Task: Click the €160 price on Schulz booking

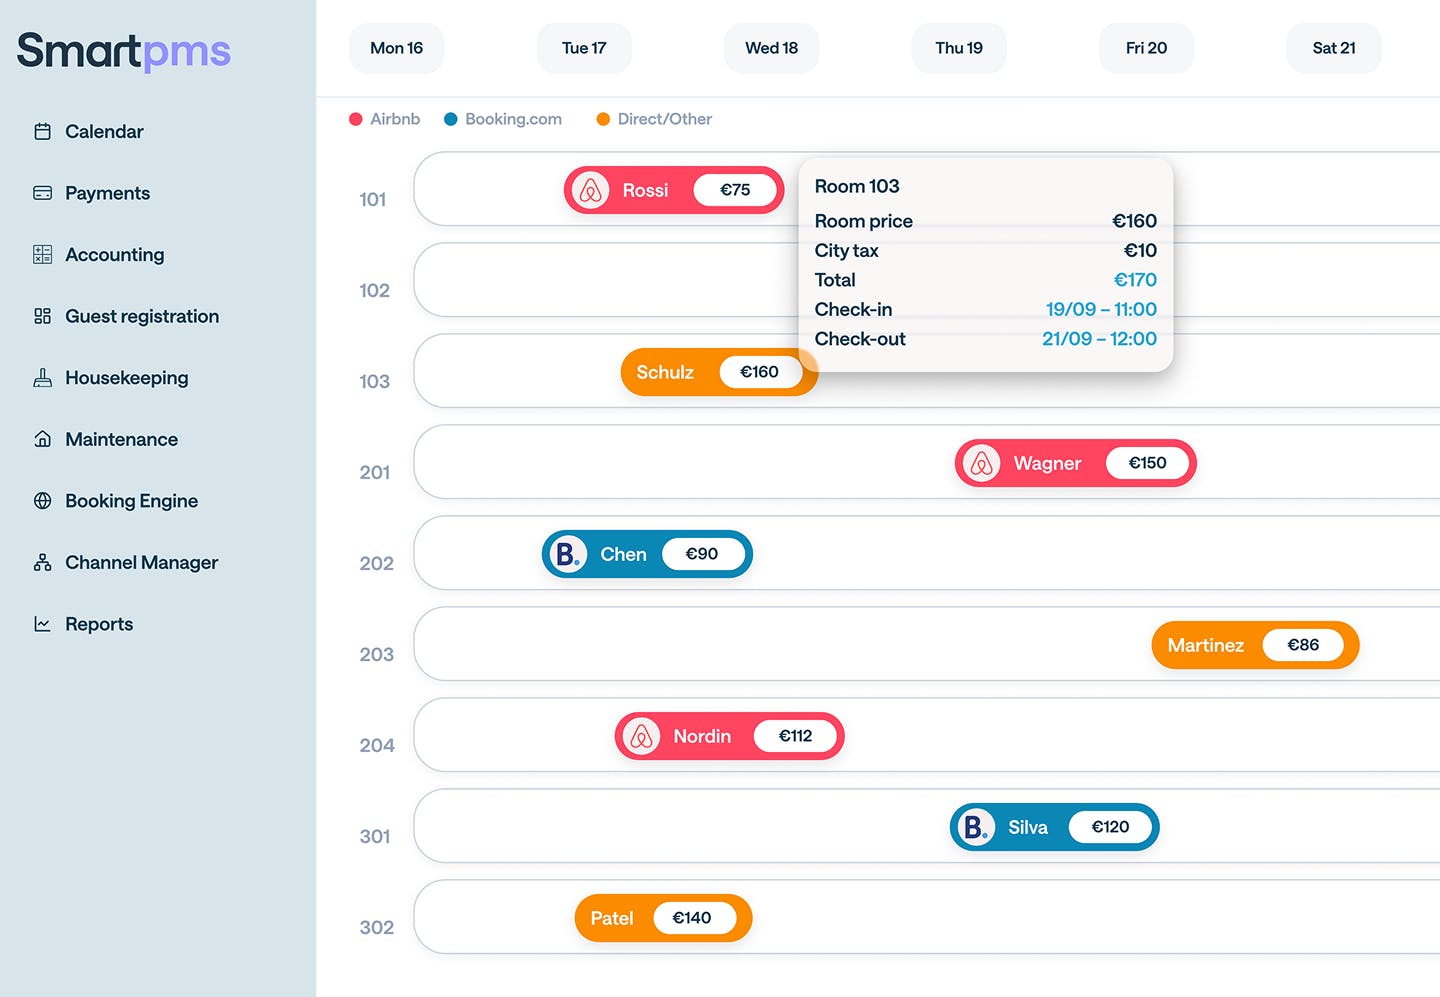Action: coord(759,372)
